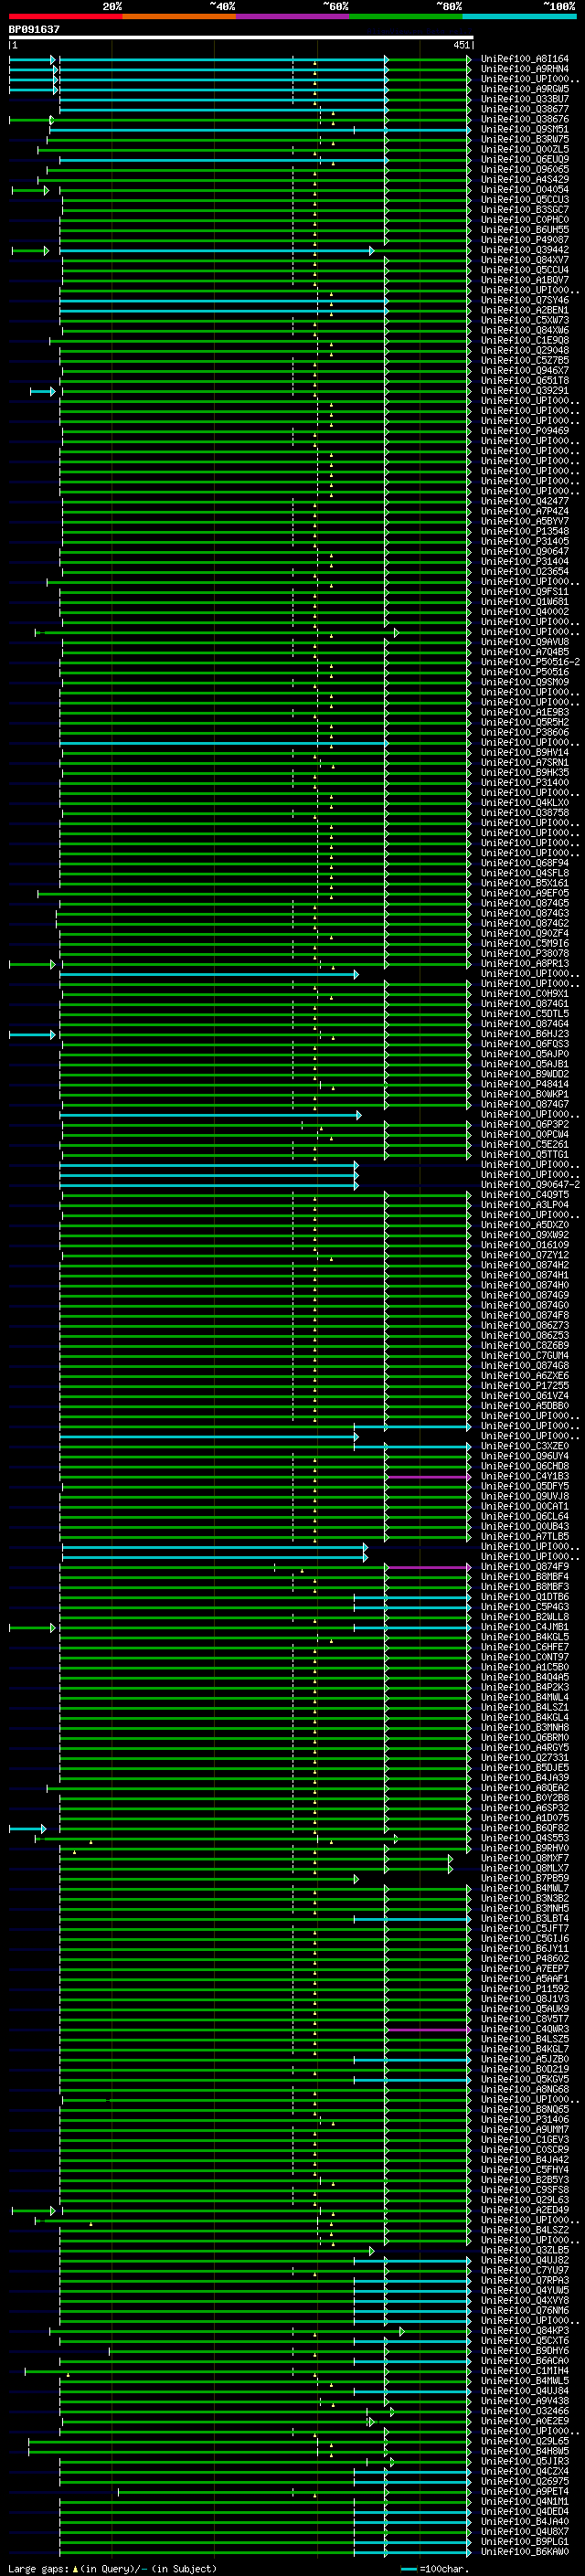Select the UniRef100_Q9FS11 row label
The width and height of the screenshot is (585, 2576).
525,591
